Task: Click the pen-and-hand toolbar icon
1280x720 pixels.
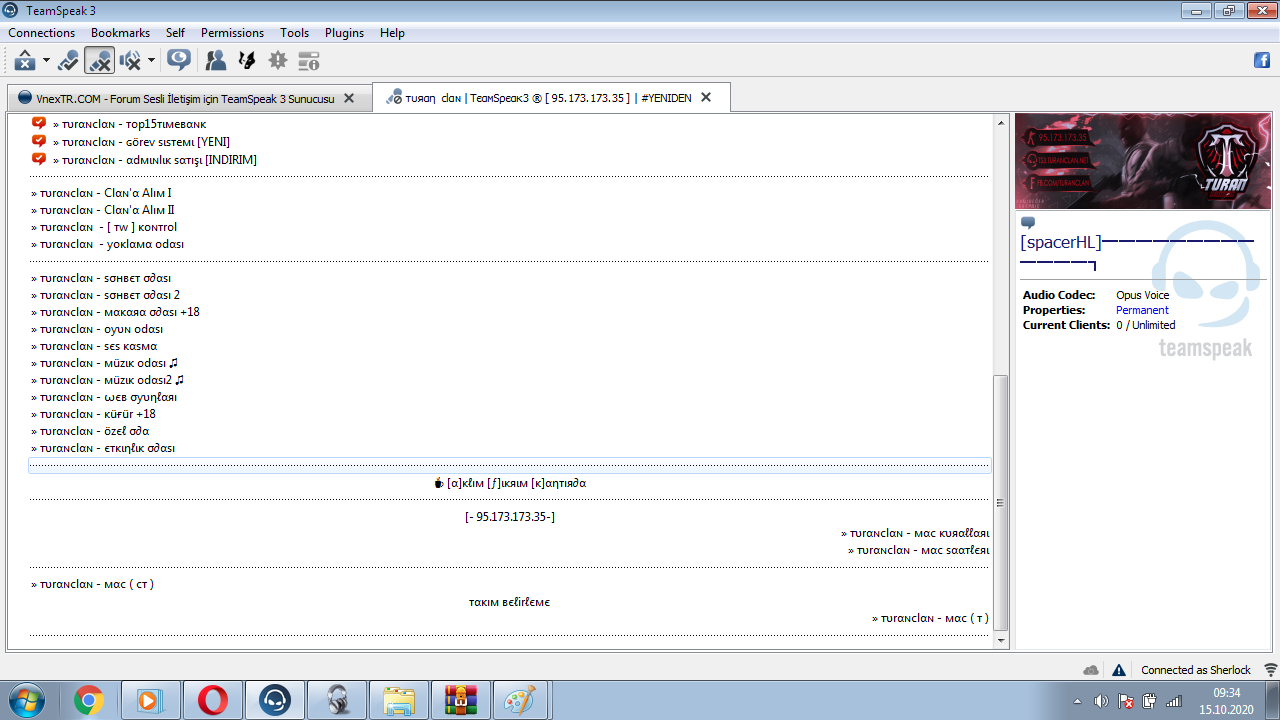Action: pos(246,61)
